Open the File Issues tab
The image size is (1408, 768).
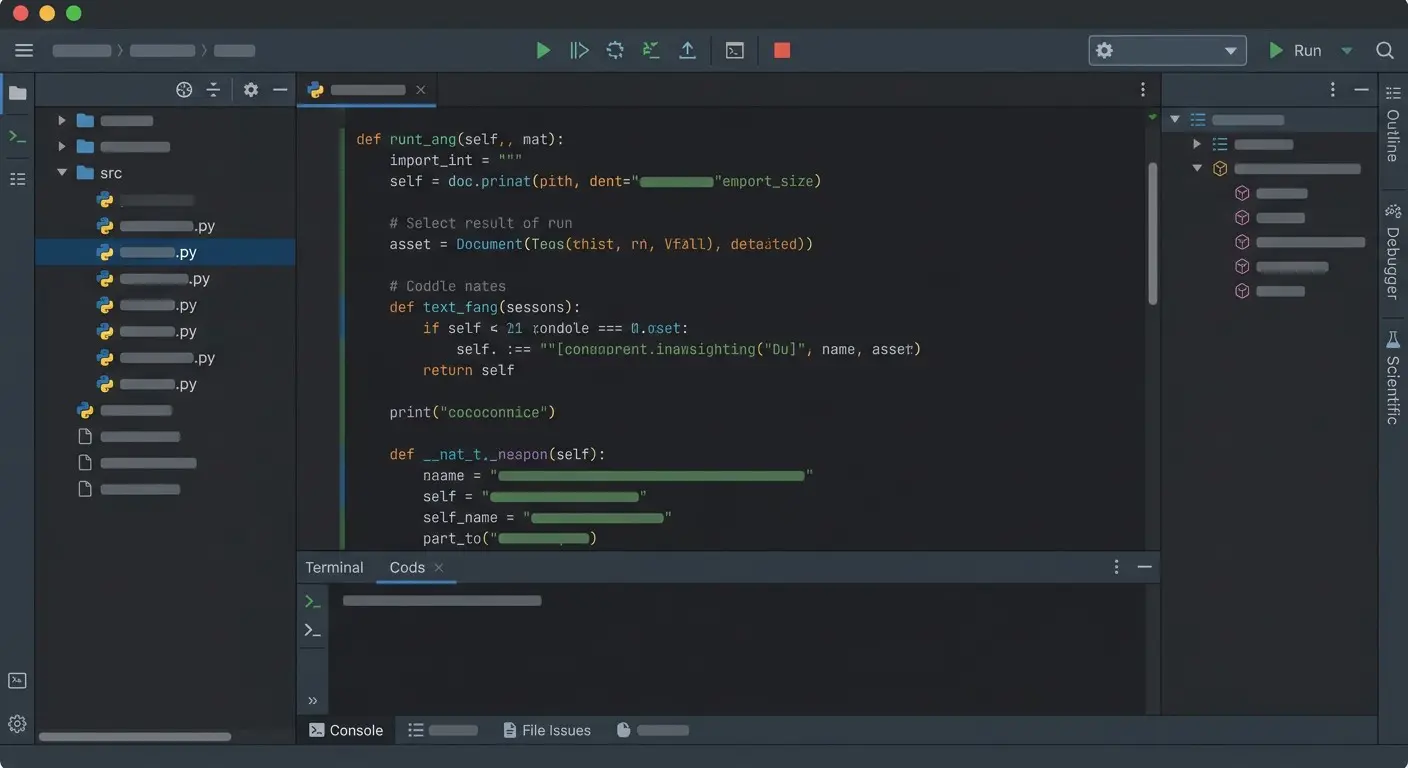(x=547, y=730)
